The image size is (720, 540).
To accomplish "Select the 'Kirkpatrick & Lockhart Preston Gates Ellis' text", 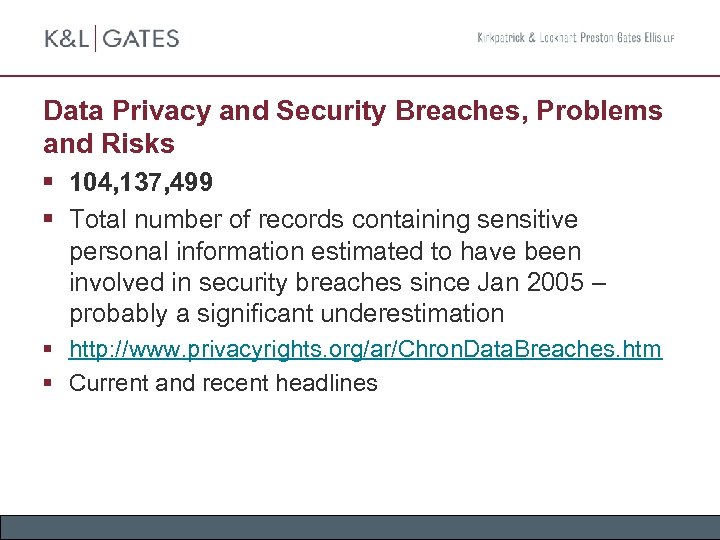I will click(x=568, y=38).
